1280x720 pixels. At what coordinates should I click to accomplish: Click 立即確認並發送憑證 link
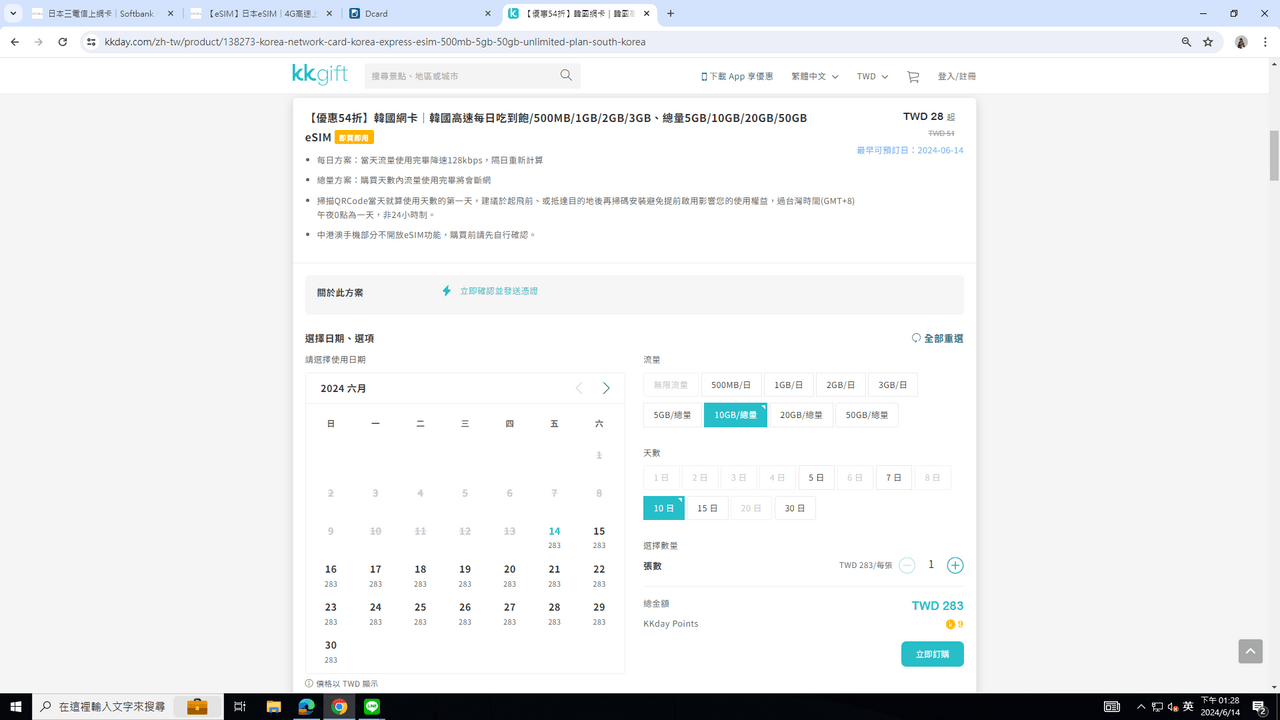tap(499, 291)
